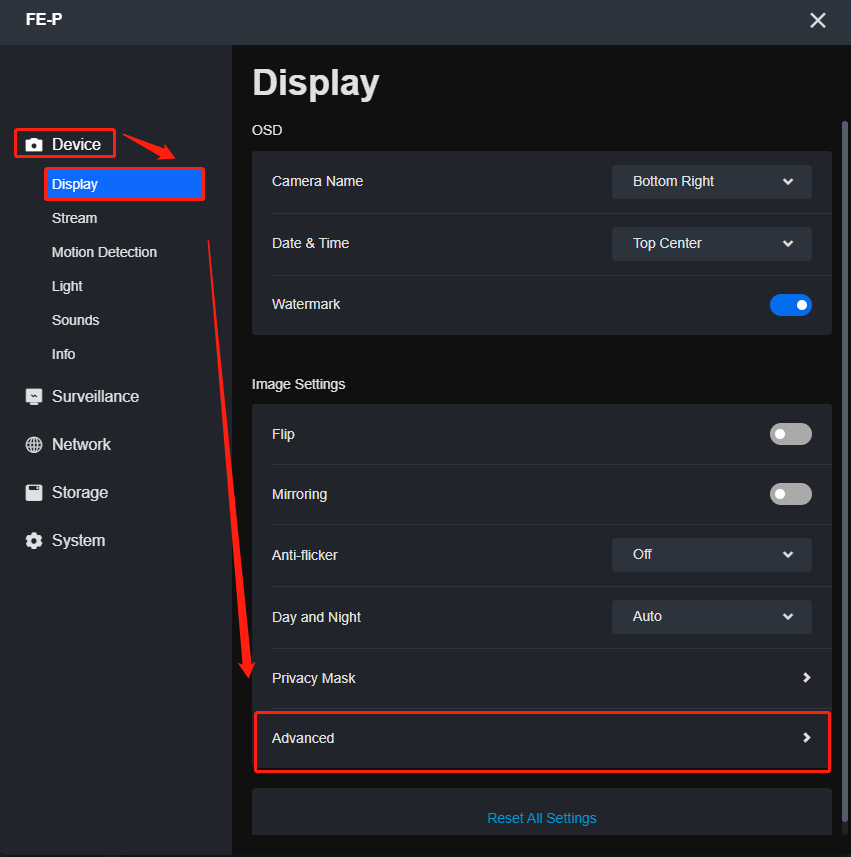Expand the Storage section label

pyautogui.click(x=80, y=492)
